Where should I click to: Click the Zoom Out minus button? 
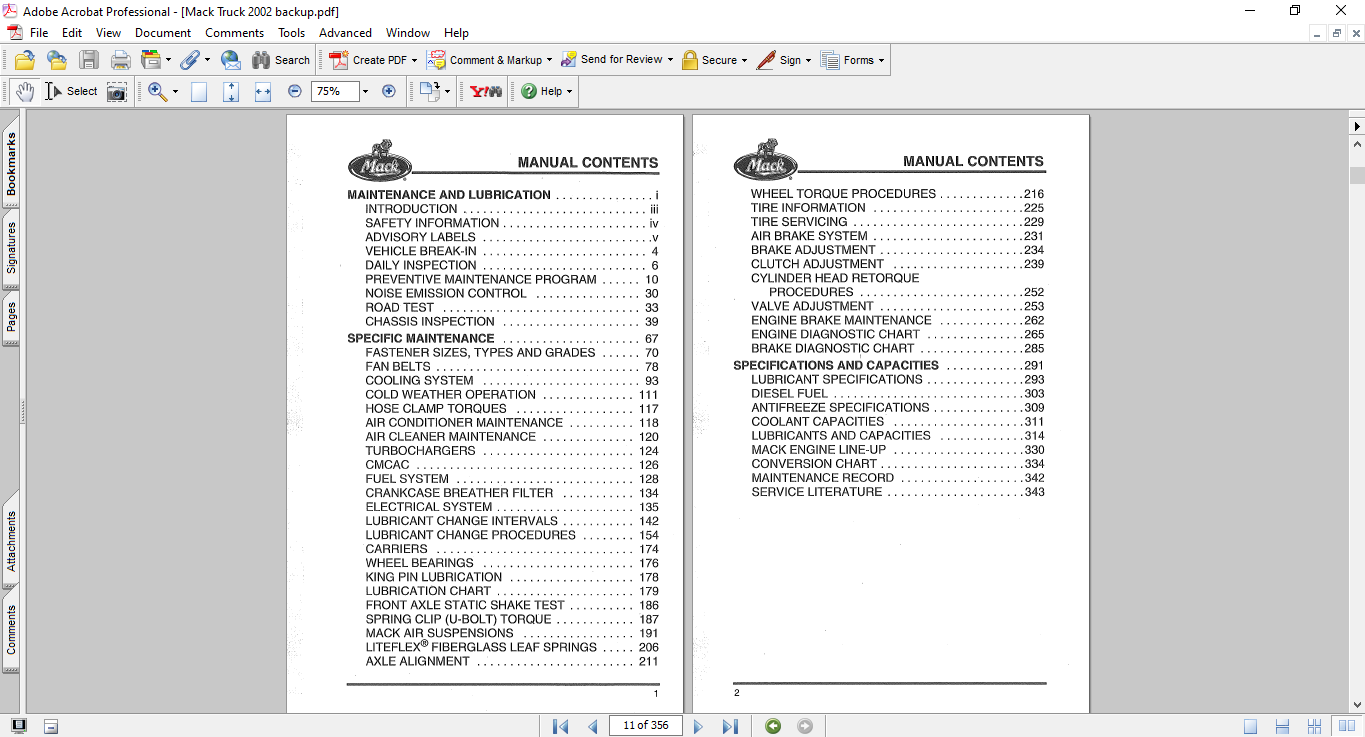295,91
